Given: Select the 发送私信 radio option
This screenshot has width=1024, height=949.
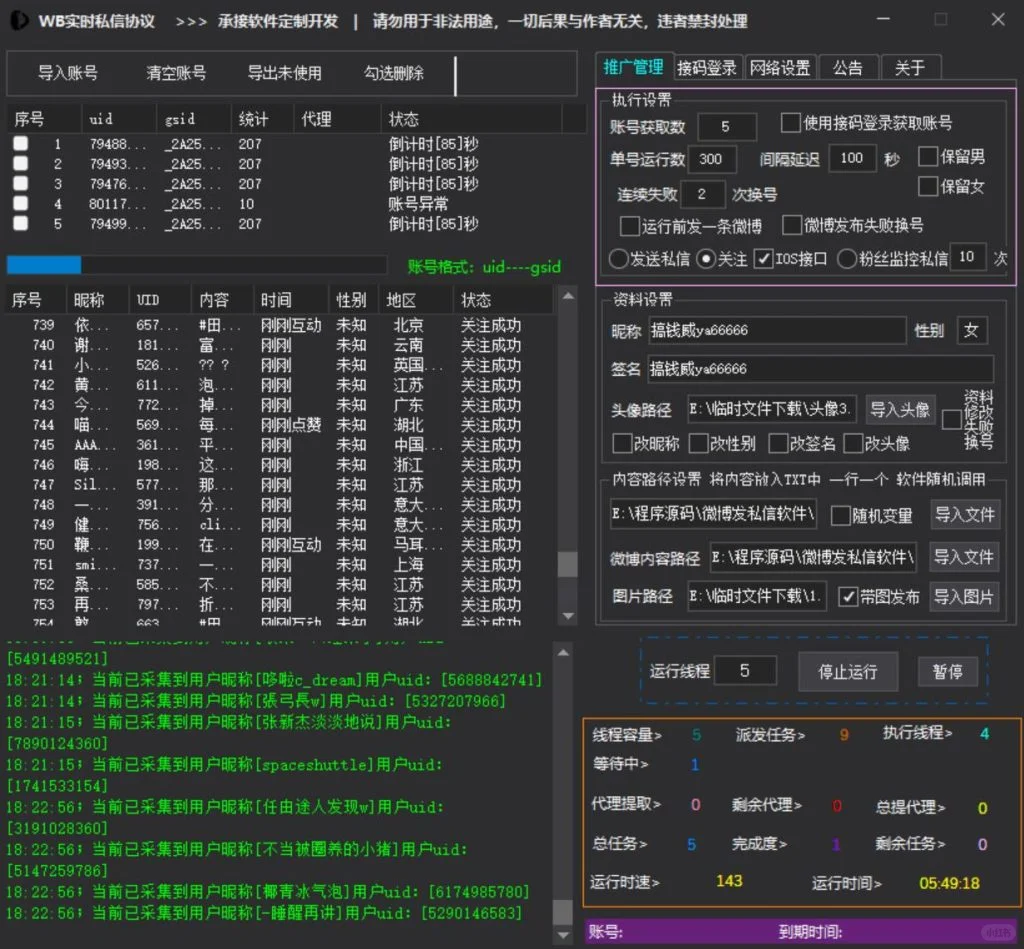Looking at the screenshot, I should pos(620,257).
